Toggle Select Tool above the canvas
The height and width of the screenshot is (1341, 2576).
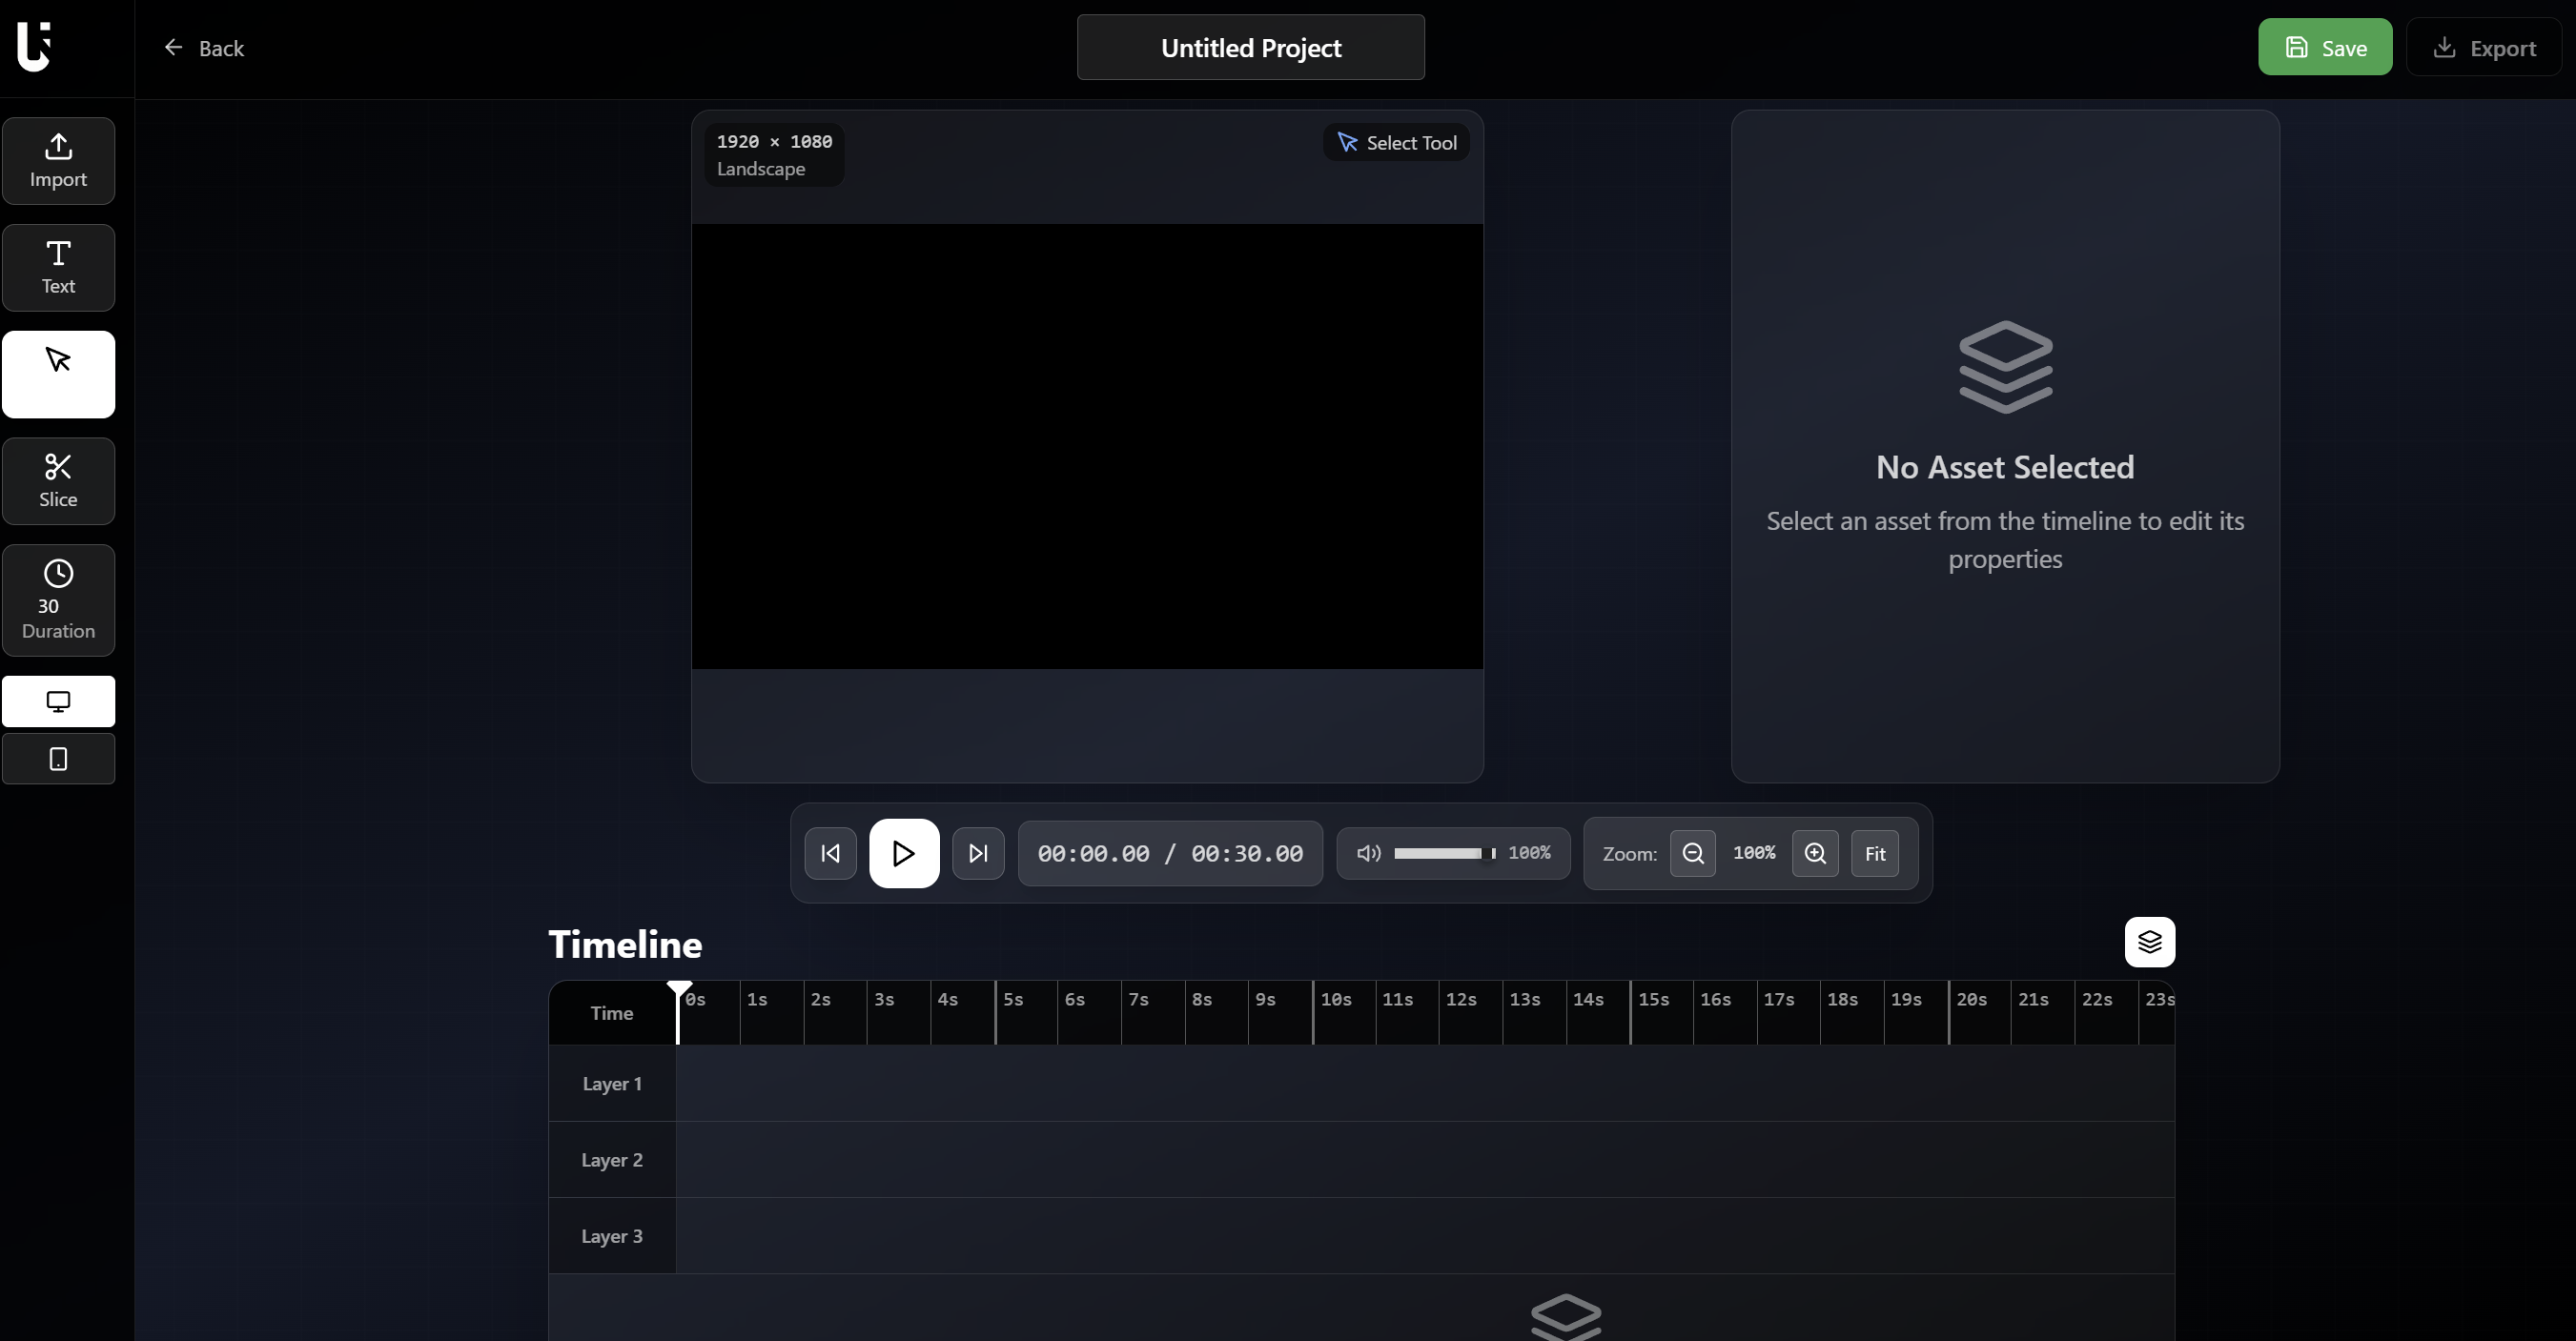(x=1396, y=142)
